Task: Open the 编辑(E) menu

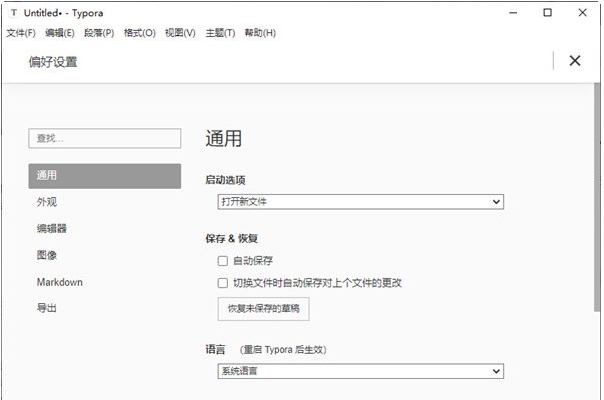Action: click(x=60, y=33)
